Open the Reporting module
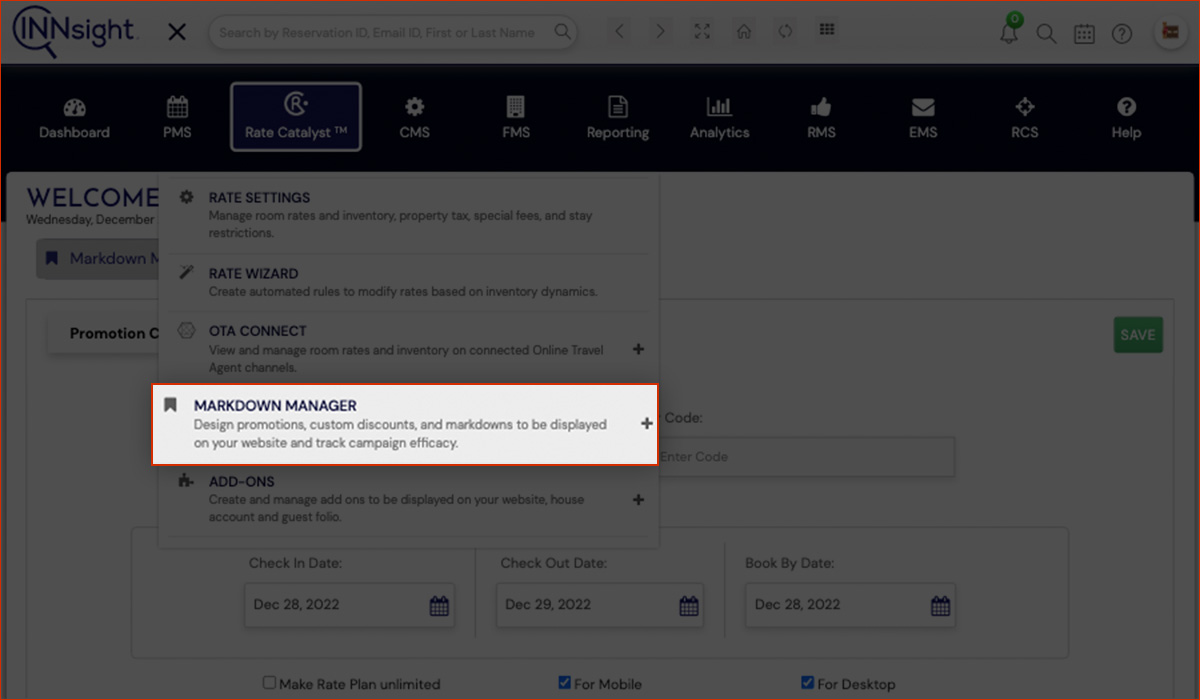The width and height of the screenshot is (1200, 700). [618, 118]
